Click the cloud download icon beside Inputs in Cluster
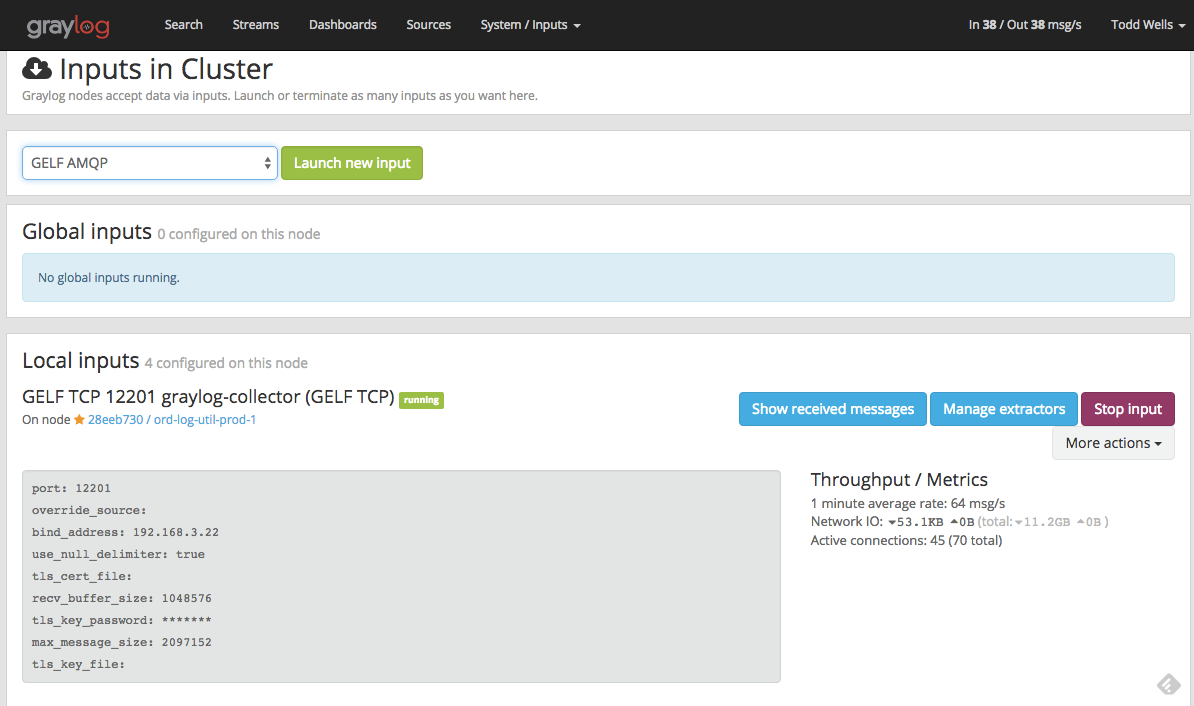Viewport: 1194px width, 706px height. (x=37, y=69)
